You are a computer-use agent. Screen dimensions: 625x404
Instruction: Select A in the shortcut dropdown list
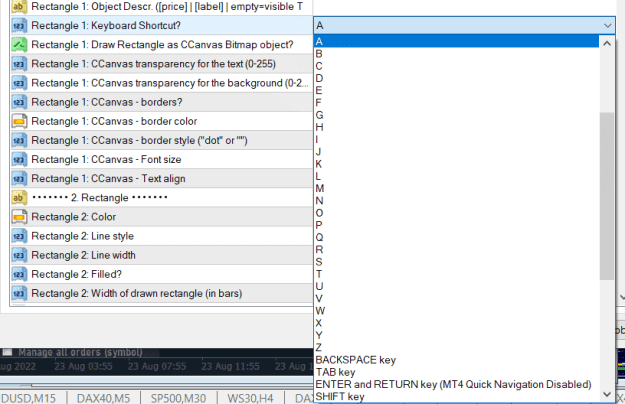[x=456, y=41]
